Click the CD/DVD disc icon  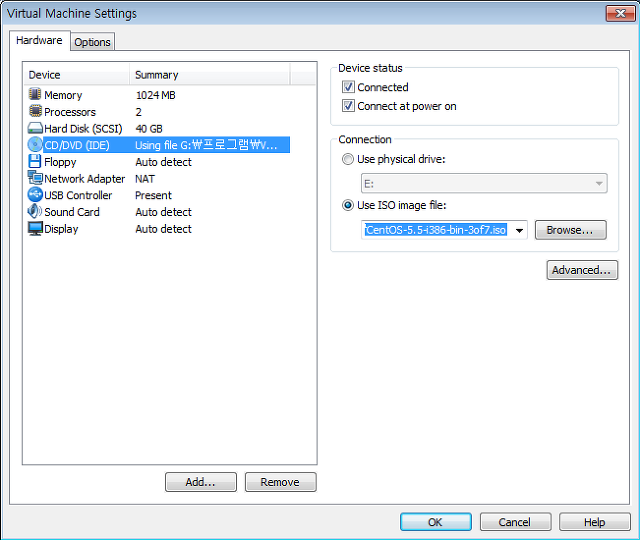(35, 144)
